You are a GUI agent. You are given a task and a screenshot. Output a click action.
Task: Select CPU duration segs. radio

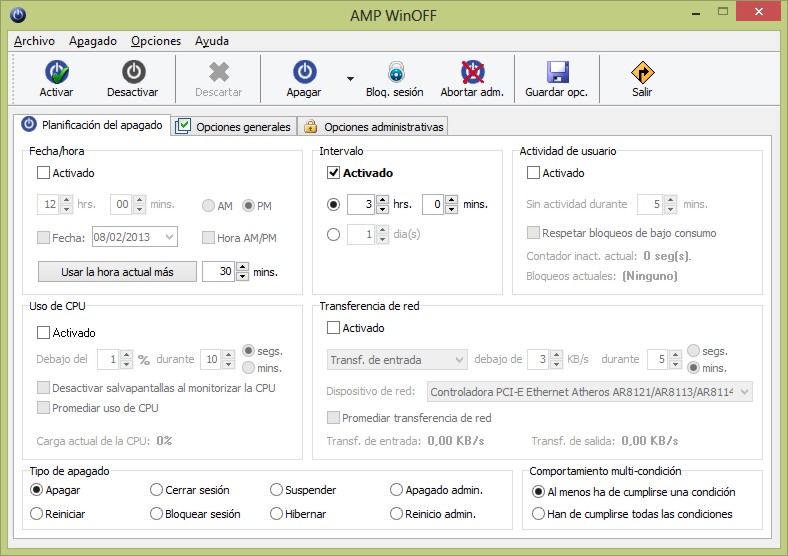[x=248, y=350]
